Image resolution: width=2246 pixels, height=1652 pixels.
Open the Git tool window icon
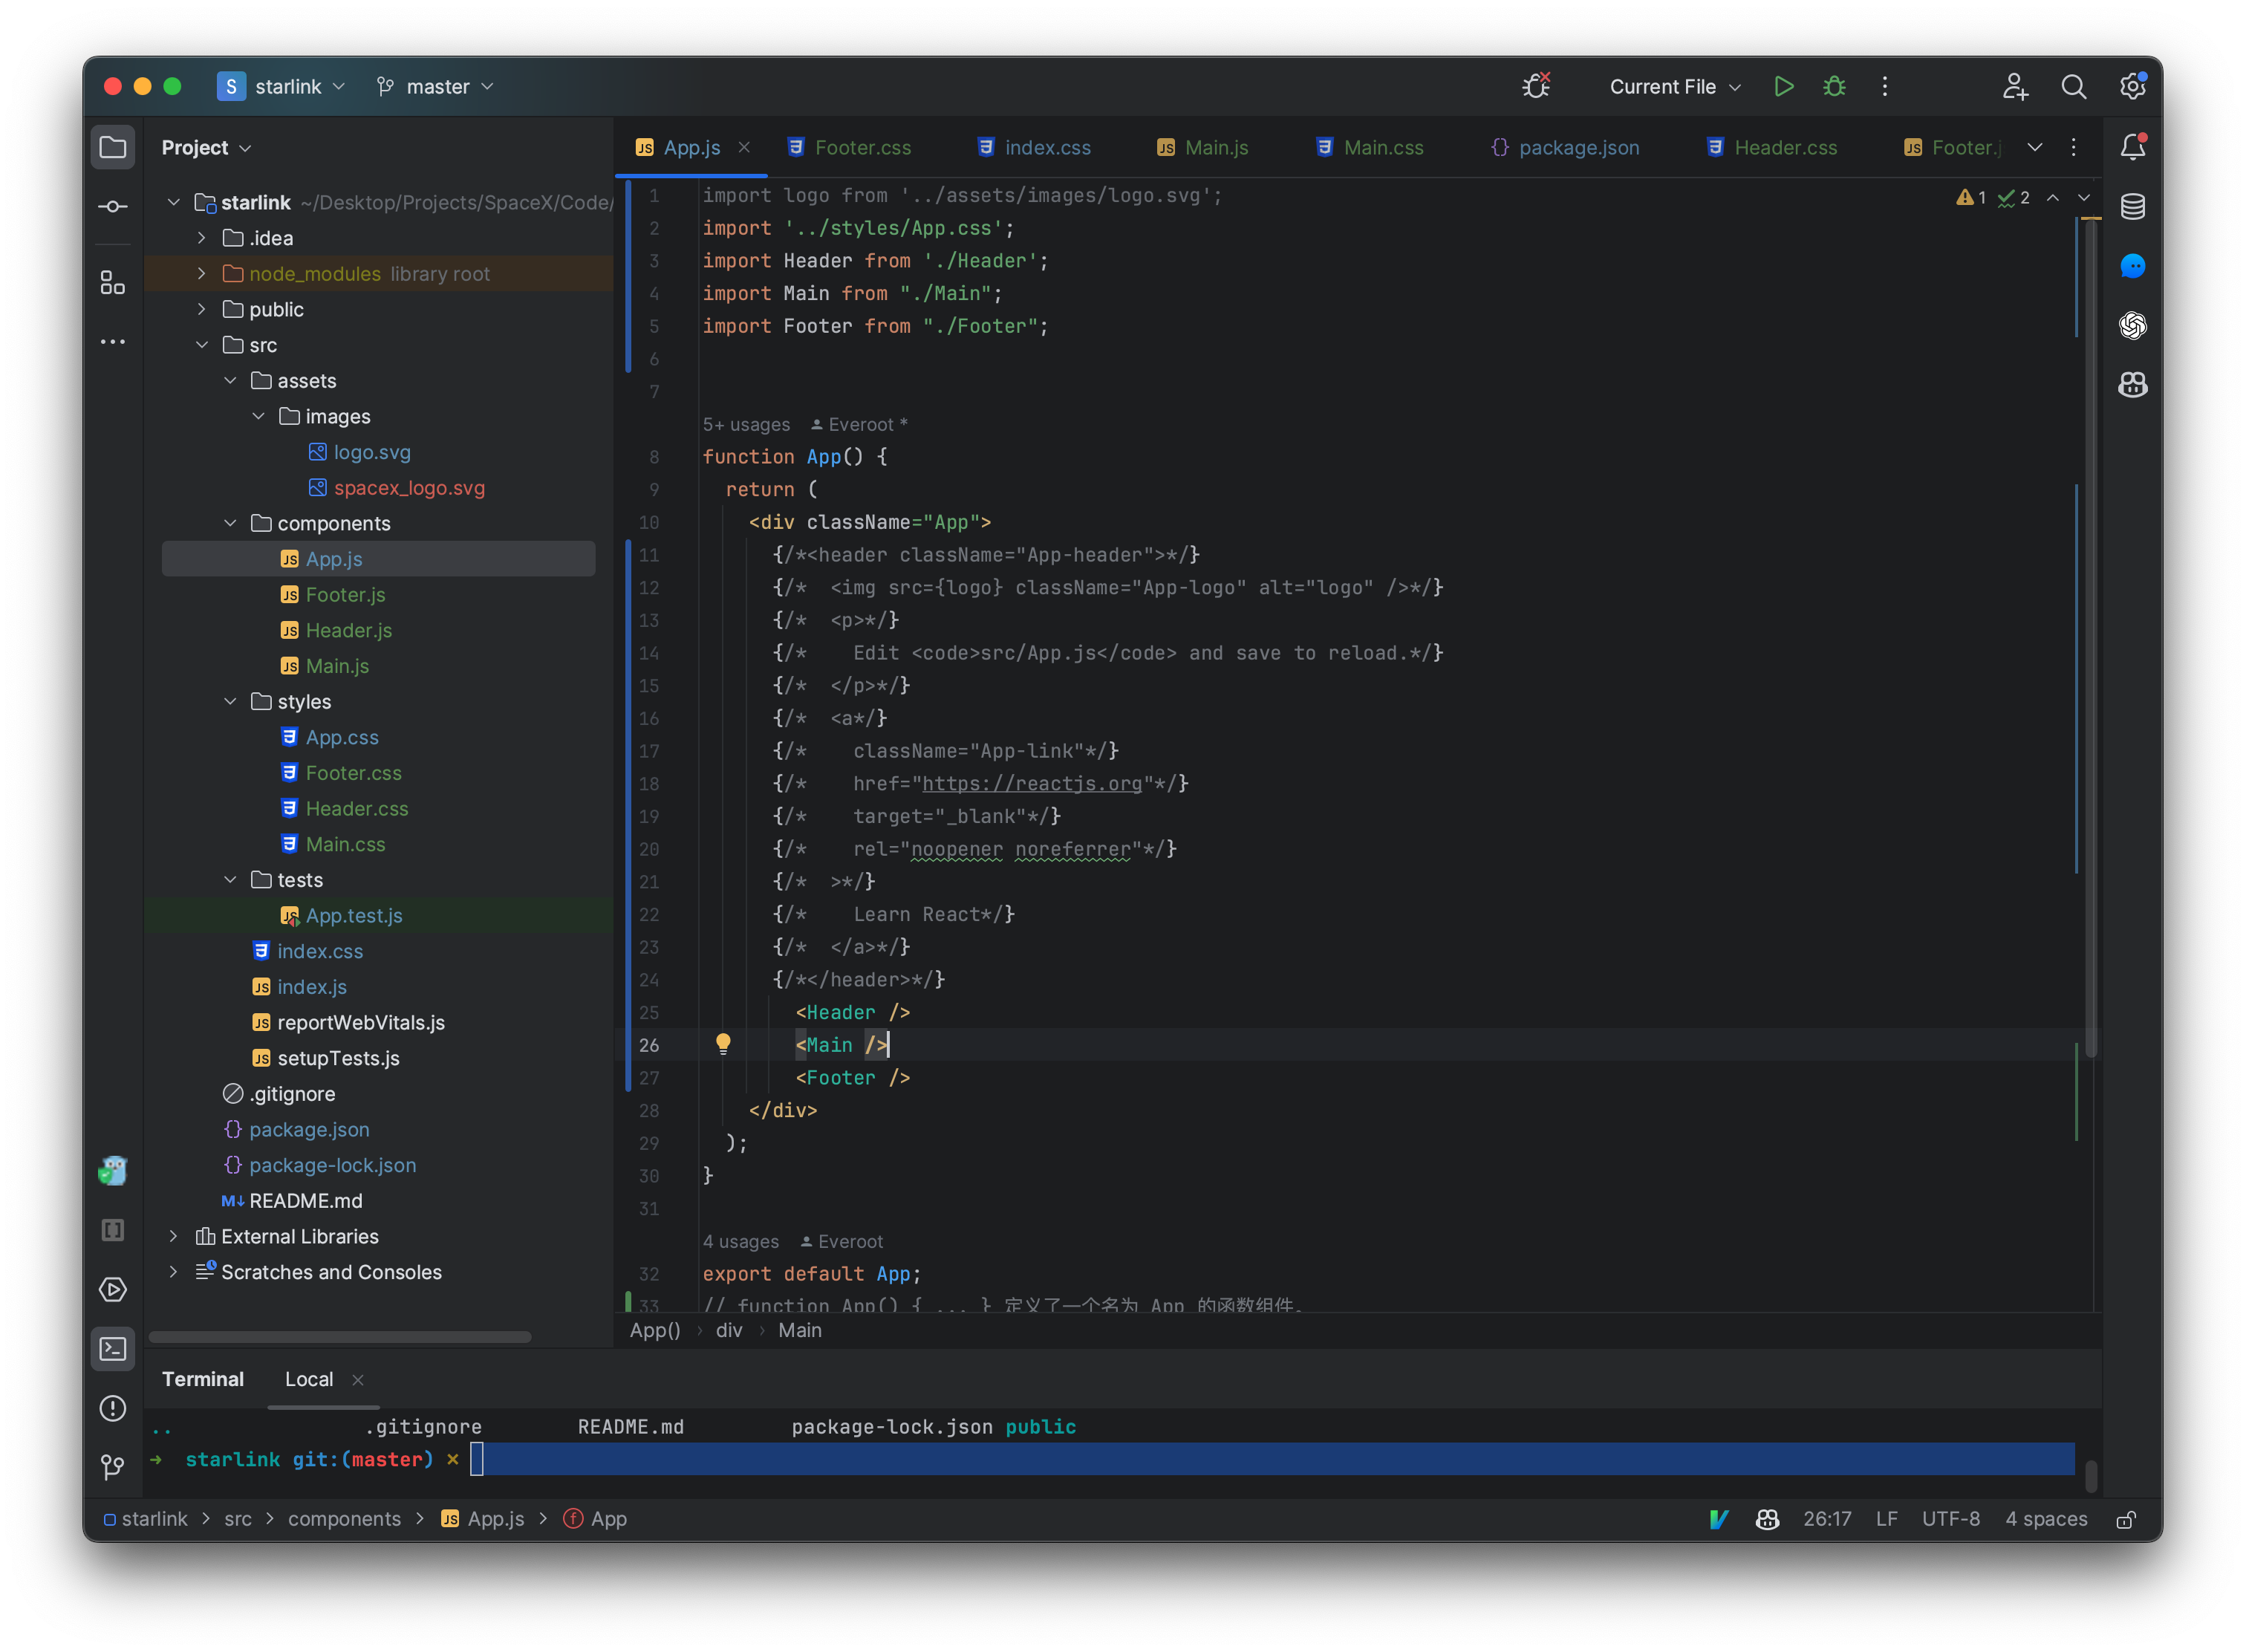pyautogui.click(x=111, y=1467)
